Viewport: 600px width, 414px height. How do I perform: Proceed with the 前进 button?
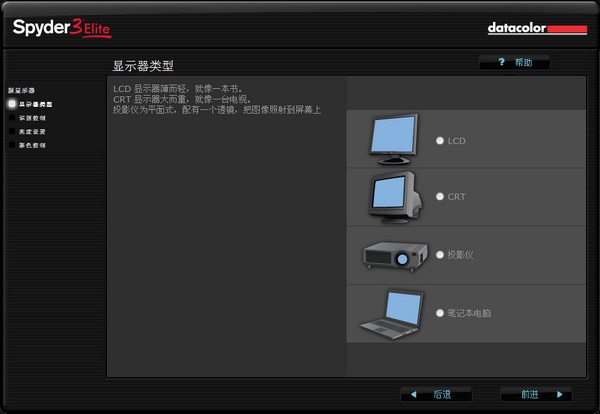point(536,394)
